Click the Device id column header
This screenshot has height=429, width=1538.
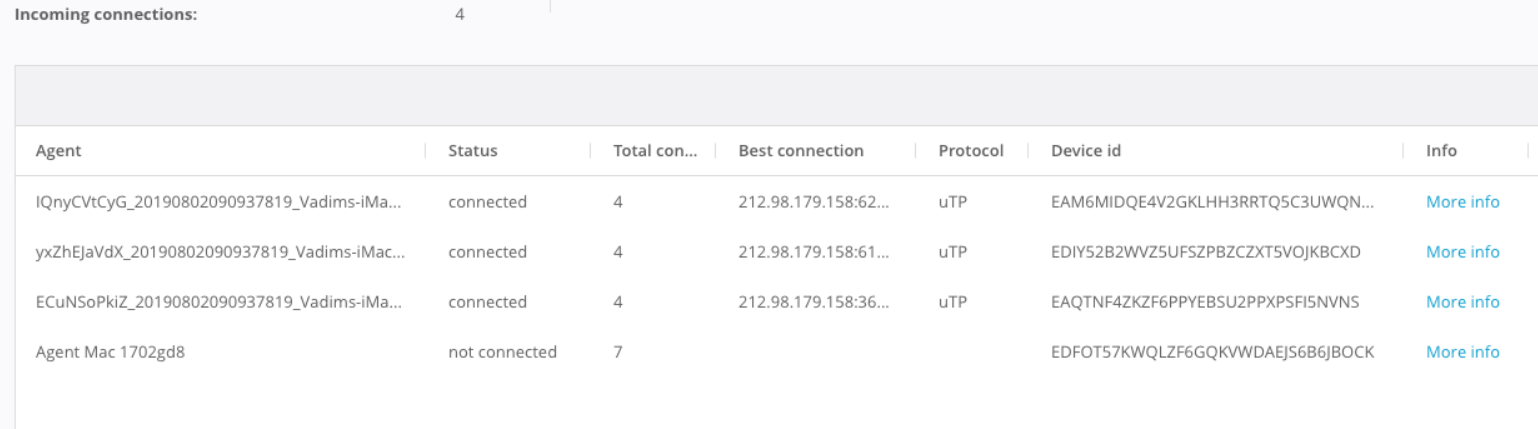coord(1085,151)
